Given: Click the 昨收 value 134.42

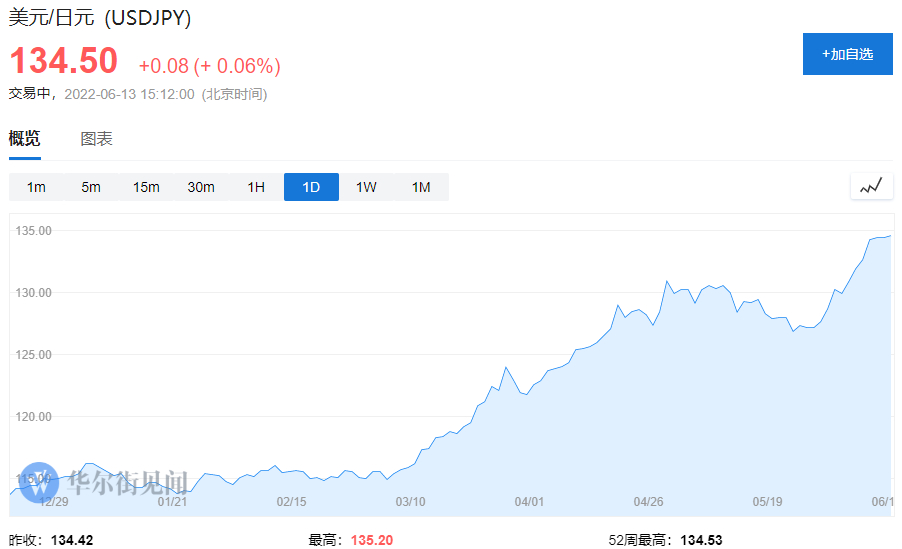Looking at the screenshot, I should [72, 540].
